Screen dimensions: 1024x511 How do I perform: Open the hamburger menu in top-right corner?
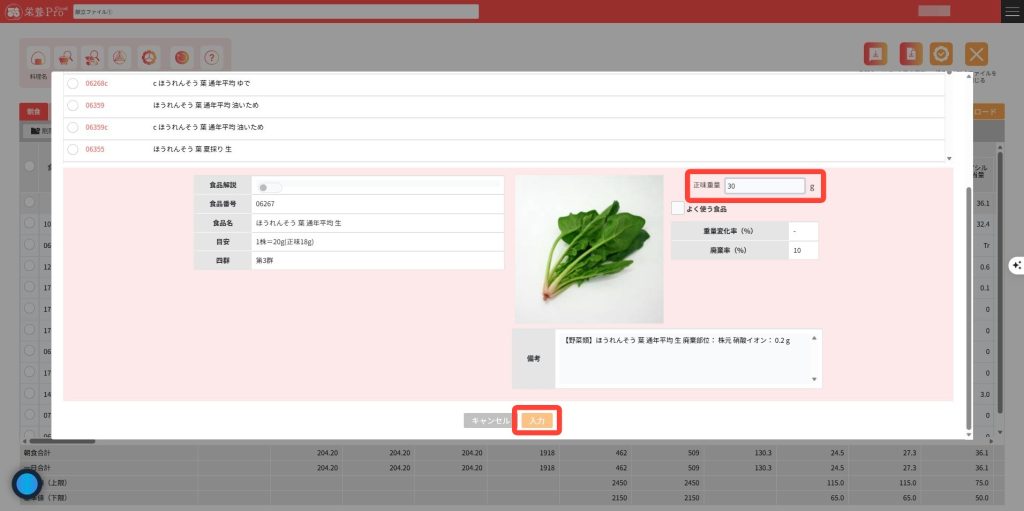tap(1012, 11)
